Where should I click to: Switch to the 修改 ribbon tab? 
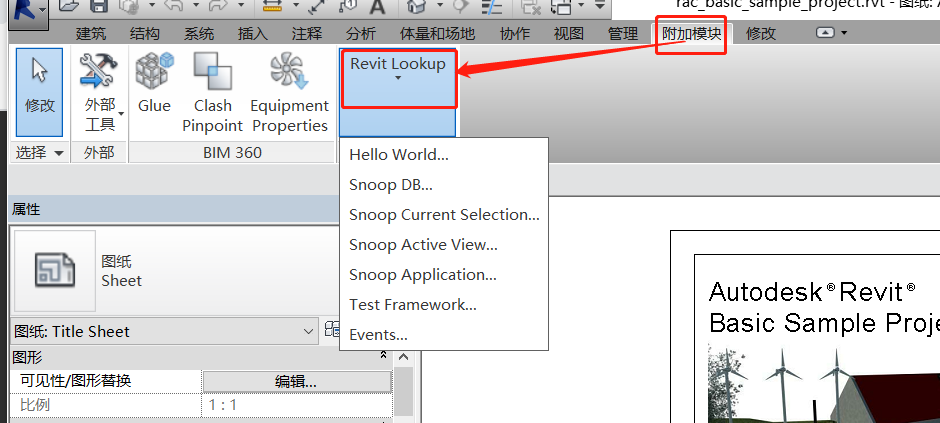pos(761,34)
